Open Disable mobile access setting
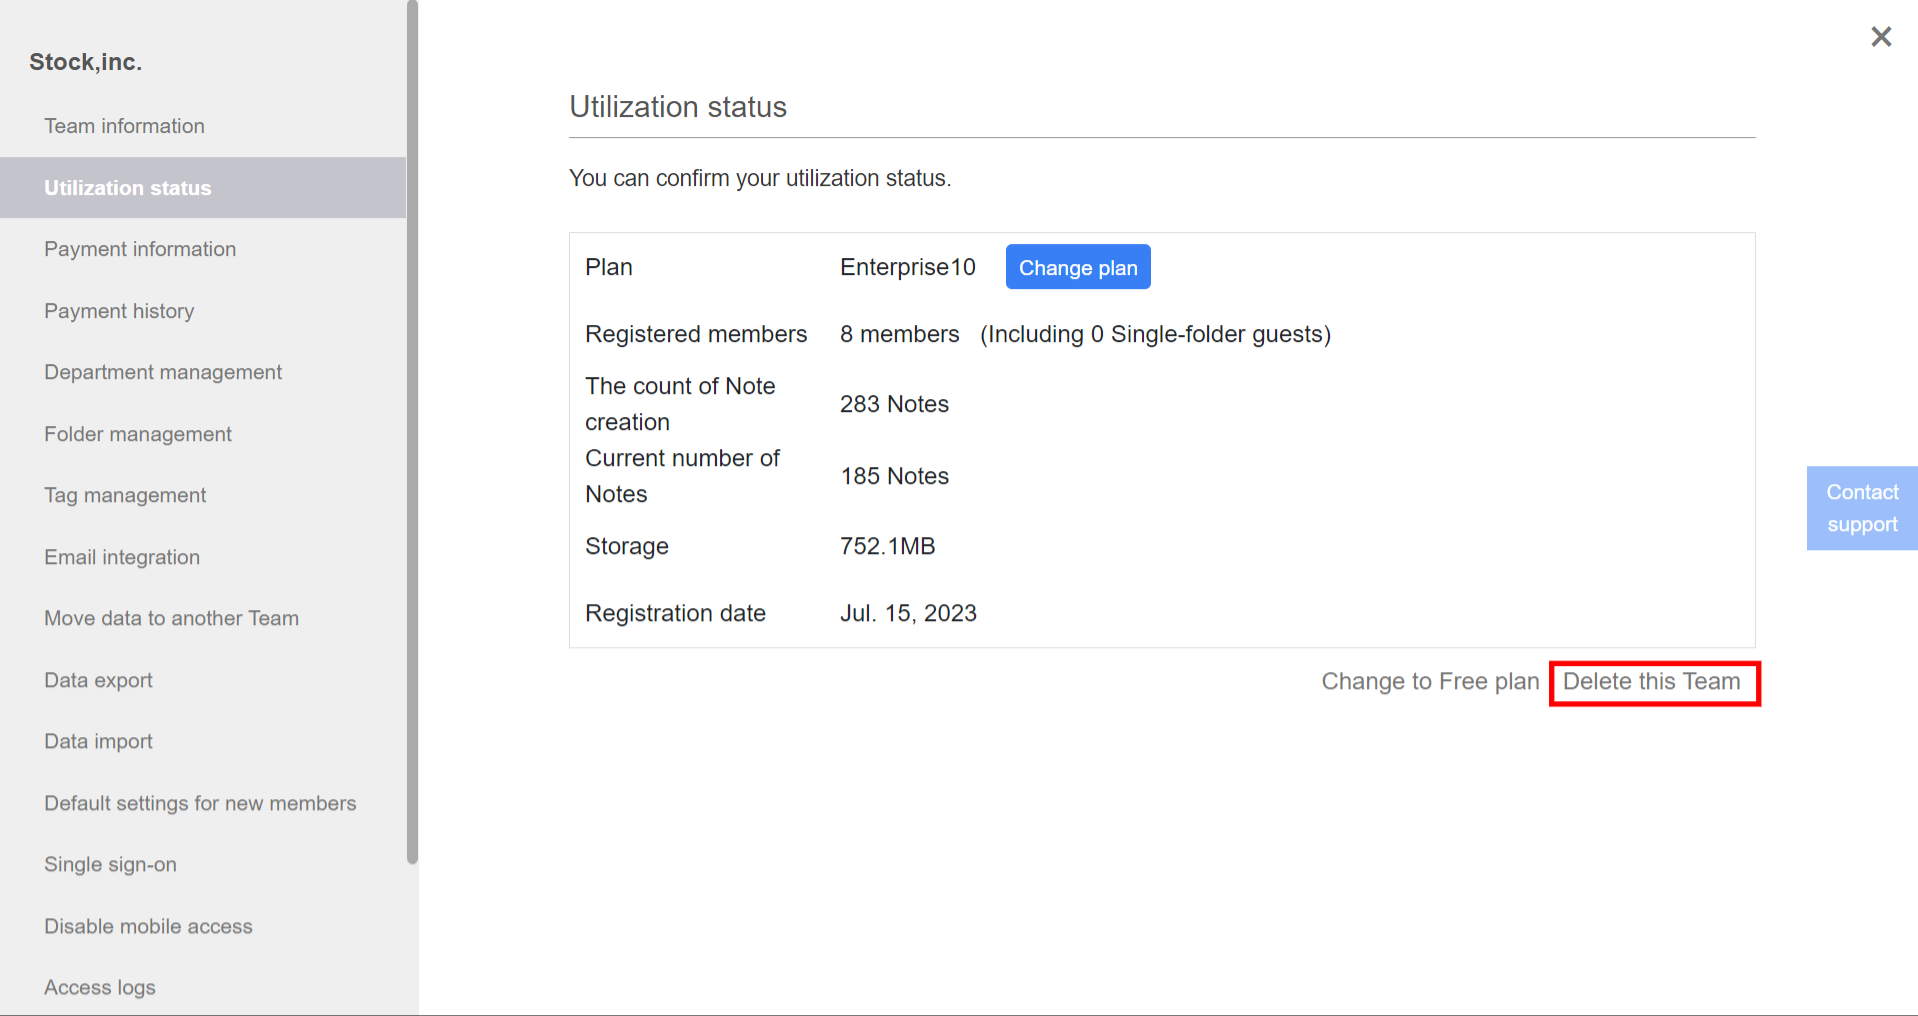 (148, 926)
